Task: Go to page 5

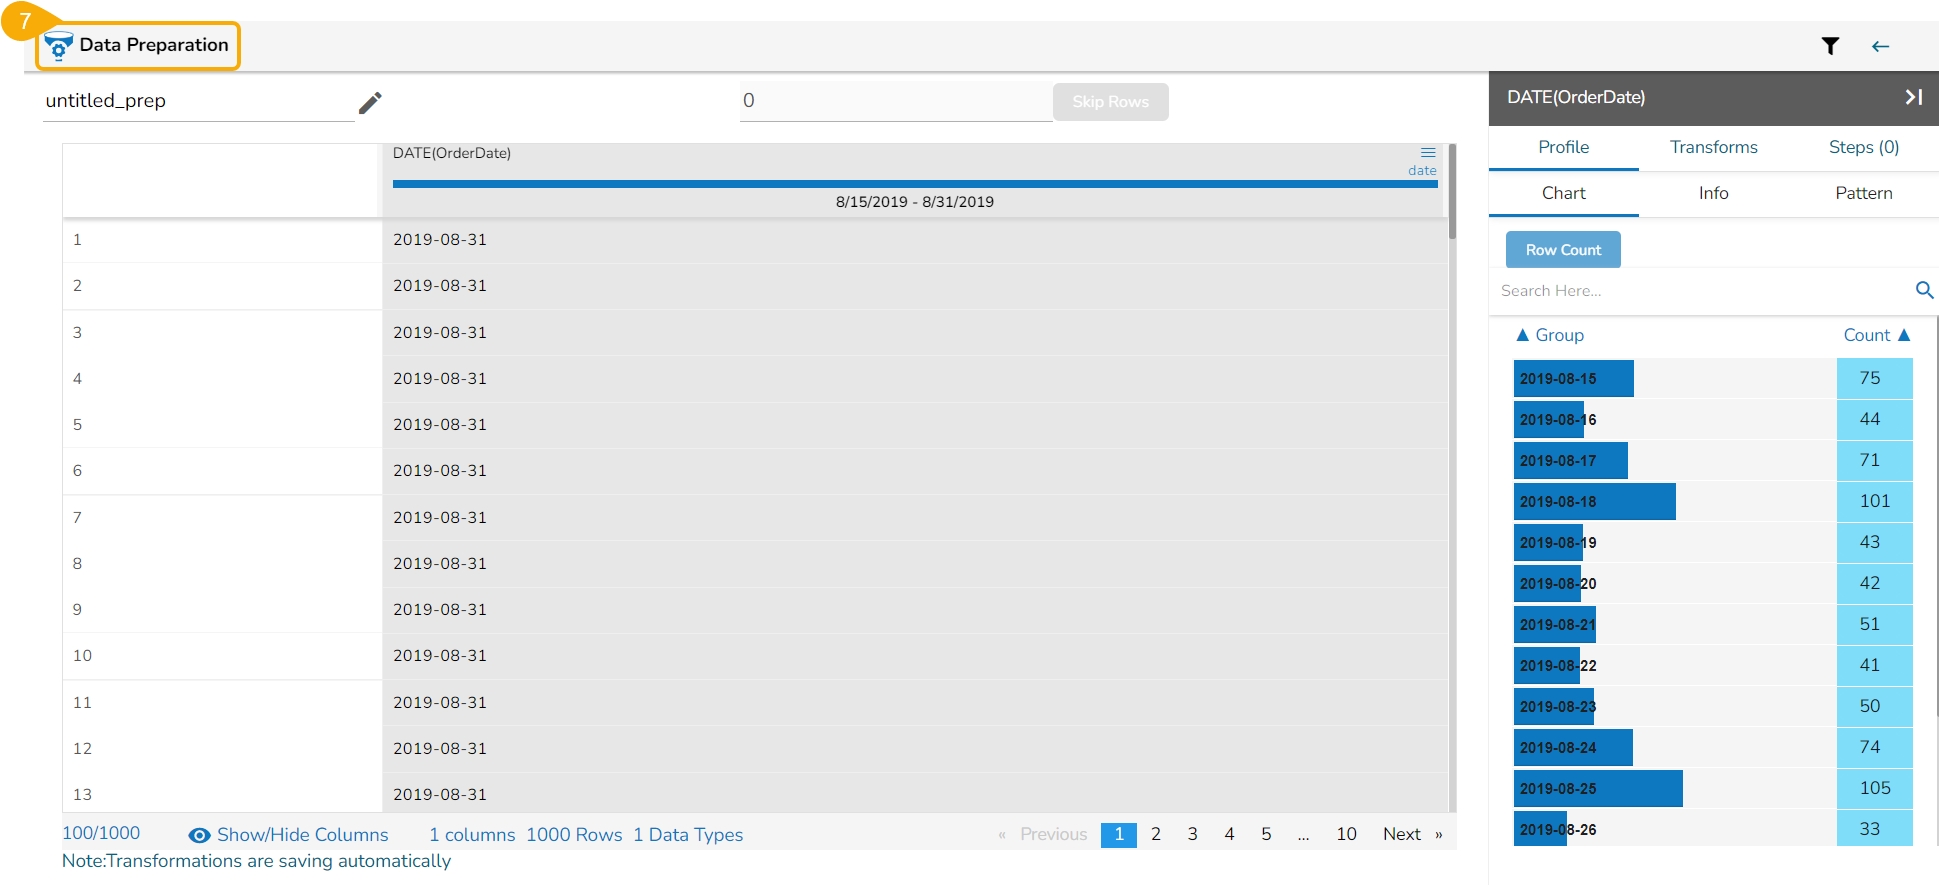Action: pyautogui.click(x=1266, y=834)
